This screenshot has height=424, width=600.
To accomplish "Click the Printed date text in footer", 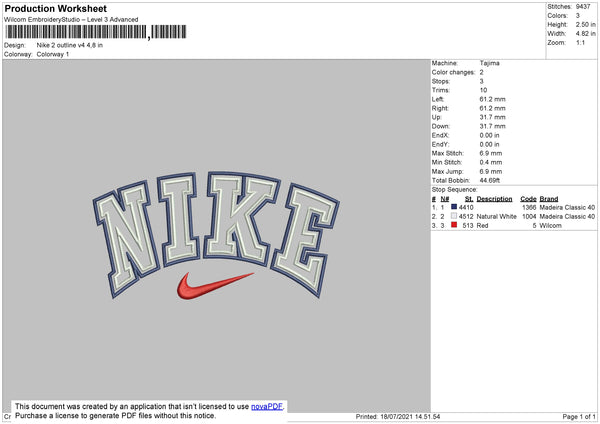I will pyautogui.click(x=398, y=416).
